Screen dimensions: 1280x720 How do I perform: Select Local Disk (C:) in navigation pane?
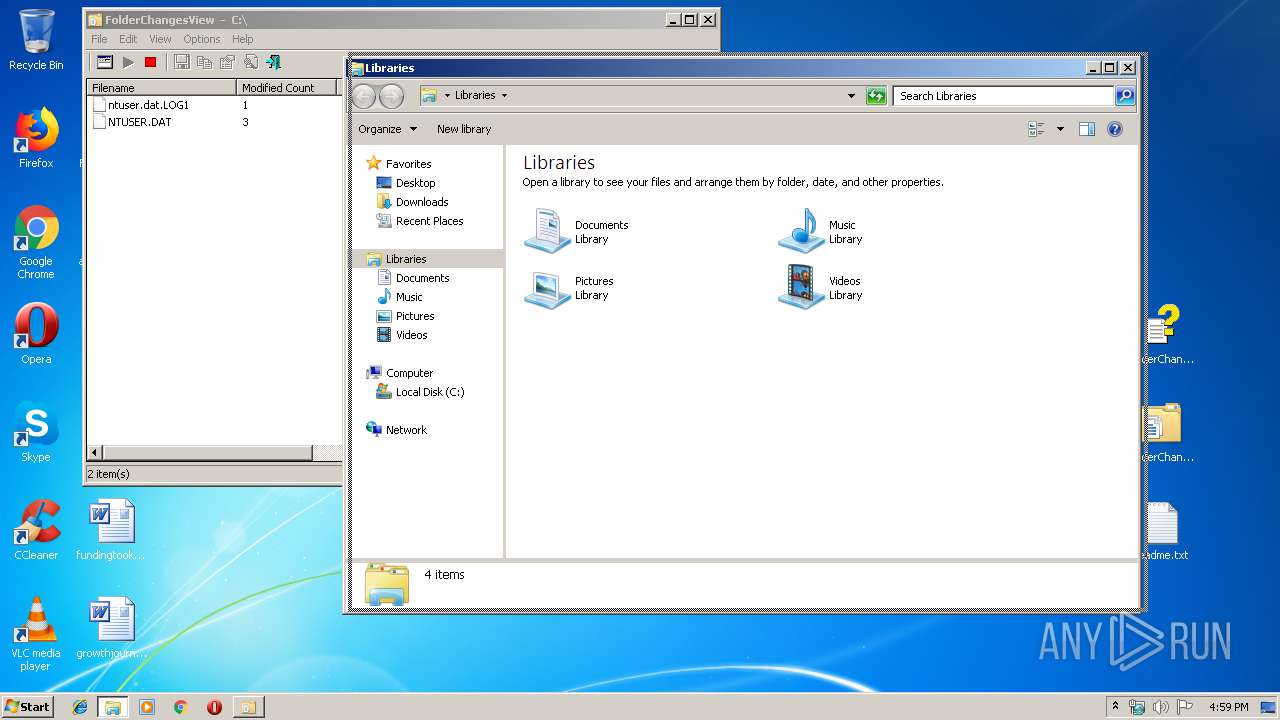pos(420,392)
